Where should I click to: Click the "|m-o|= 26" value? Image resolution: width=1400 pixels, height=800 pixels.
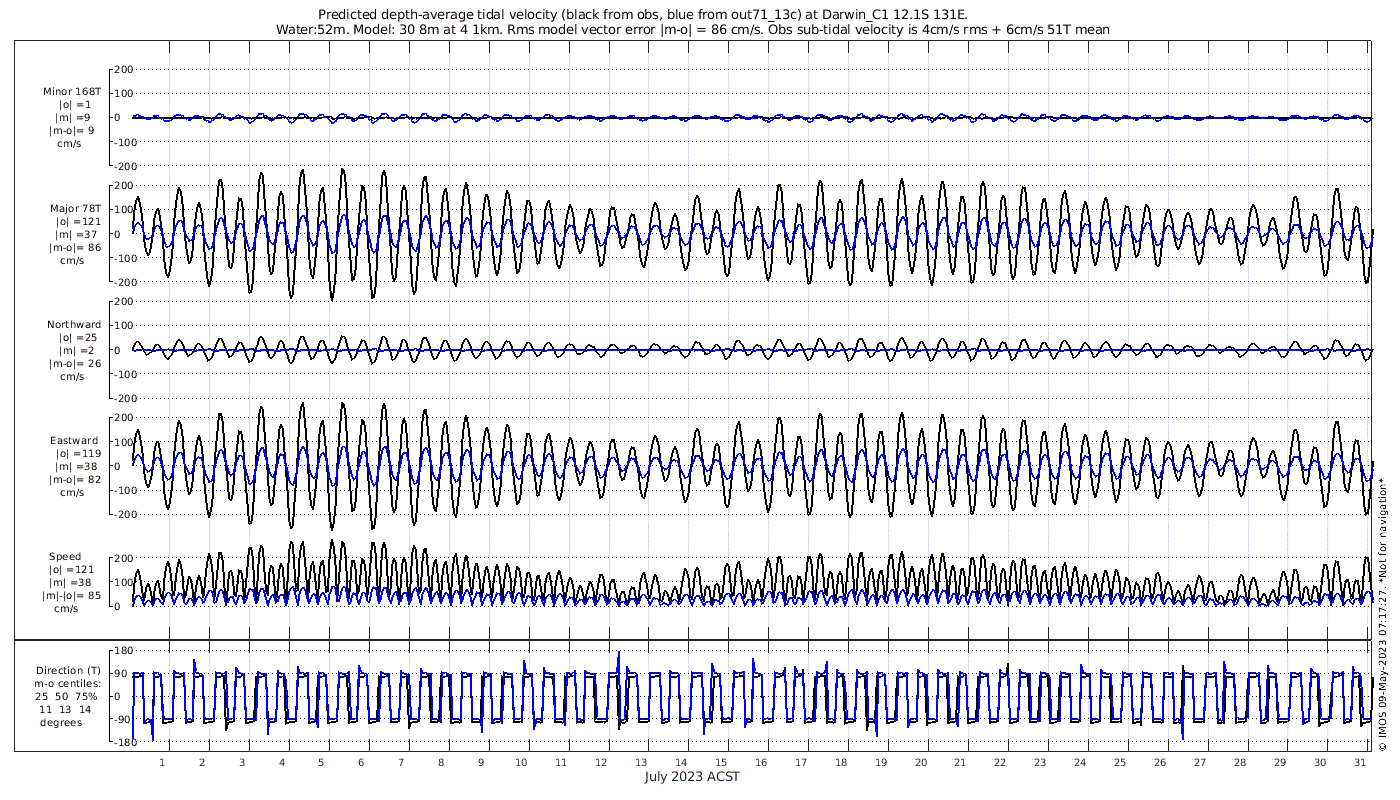[75, 364]
